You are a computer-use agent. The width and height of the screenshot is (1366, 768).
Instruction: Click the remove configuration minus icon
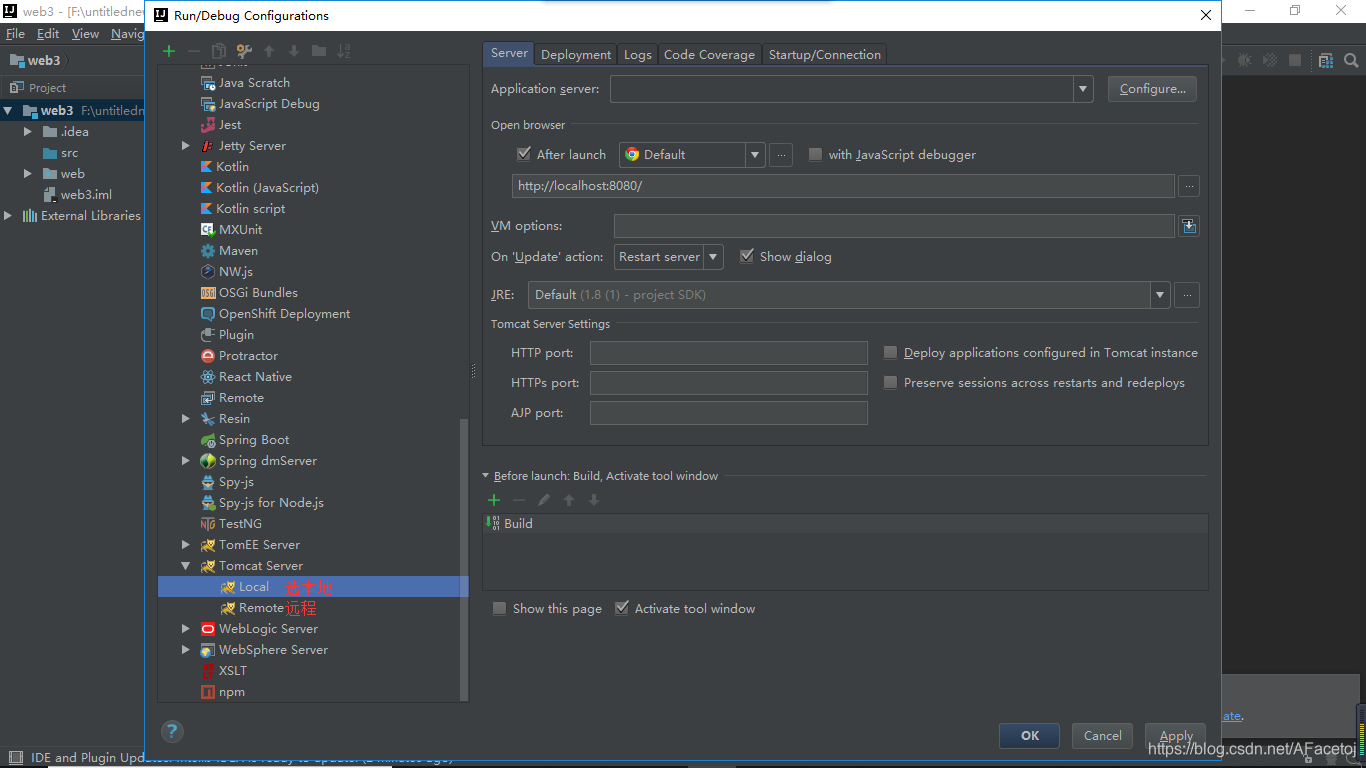[194, 51]
